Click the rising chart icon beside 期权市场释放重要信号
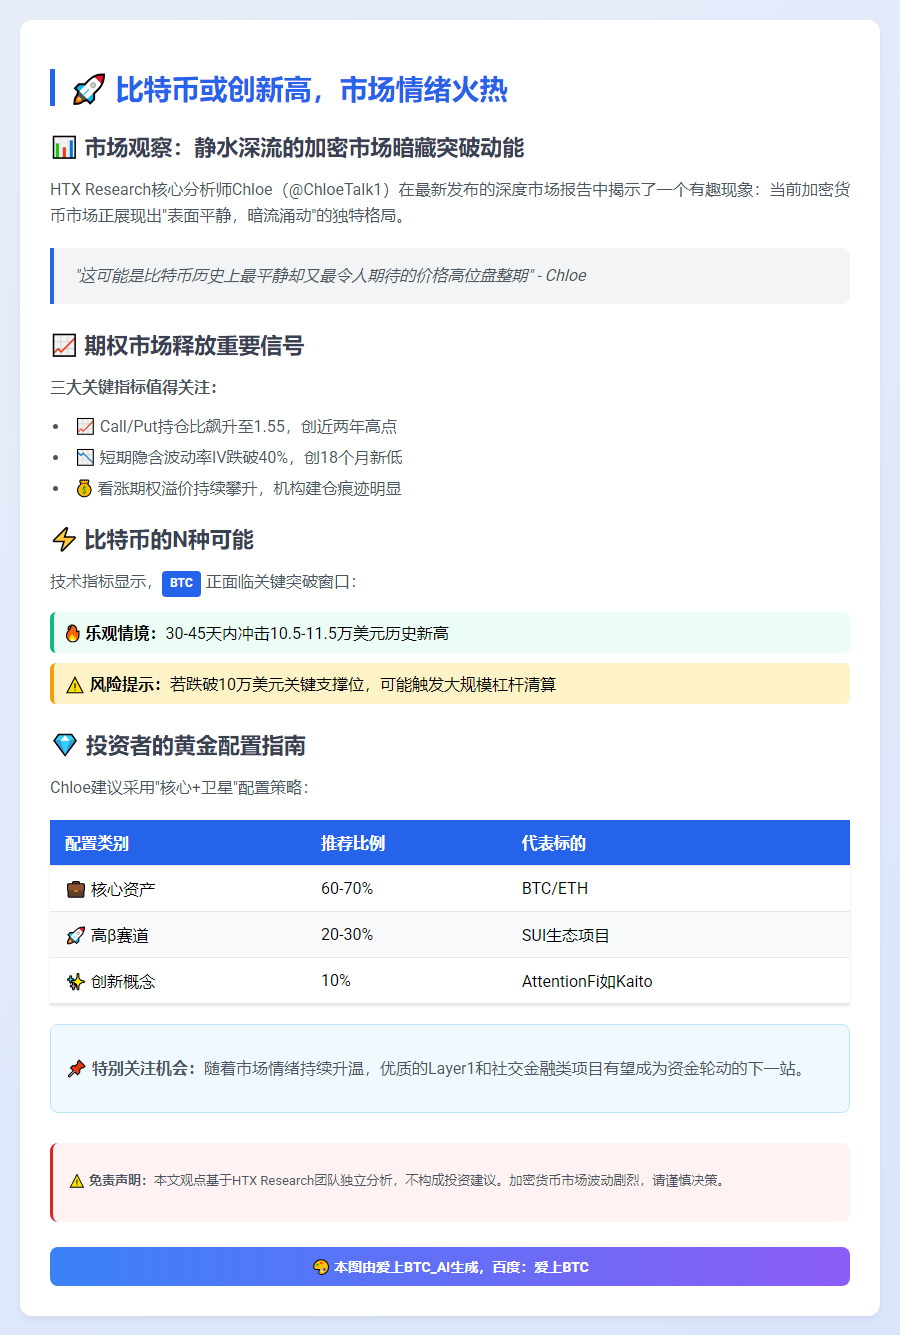 tap(63, 346)
